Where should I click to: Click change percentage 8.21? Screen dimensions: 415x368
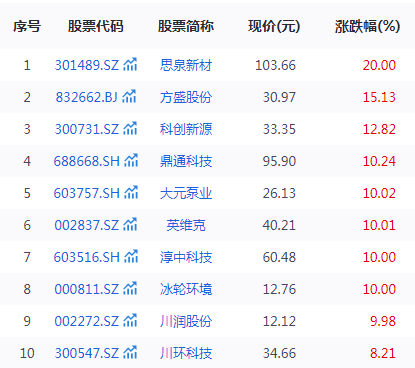(x=383, y=353)
